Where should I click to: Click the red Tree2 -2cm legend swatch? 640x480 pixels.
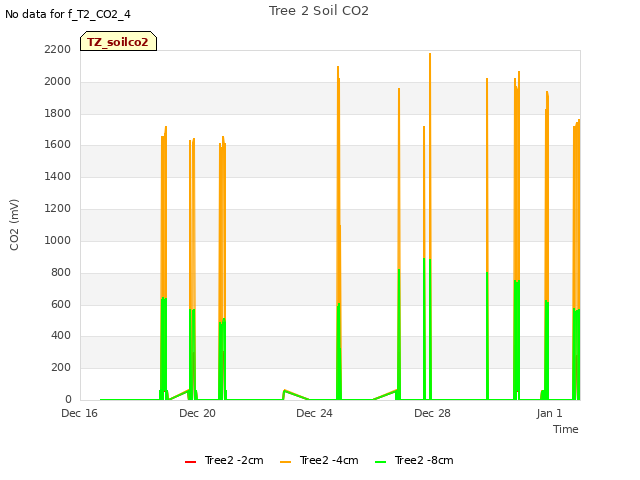[x=191, y=462]
